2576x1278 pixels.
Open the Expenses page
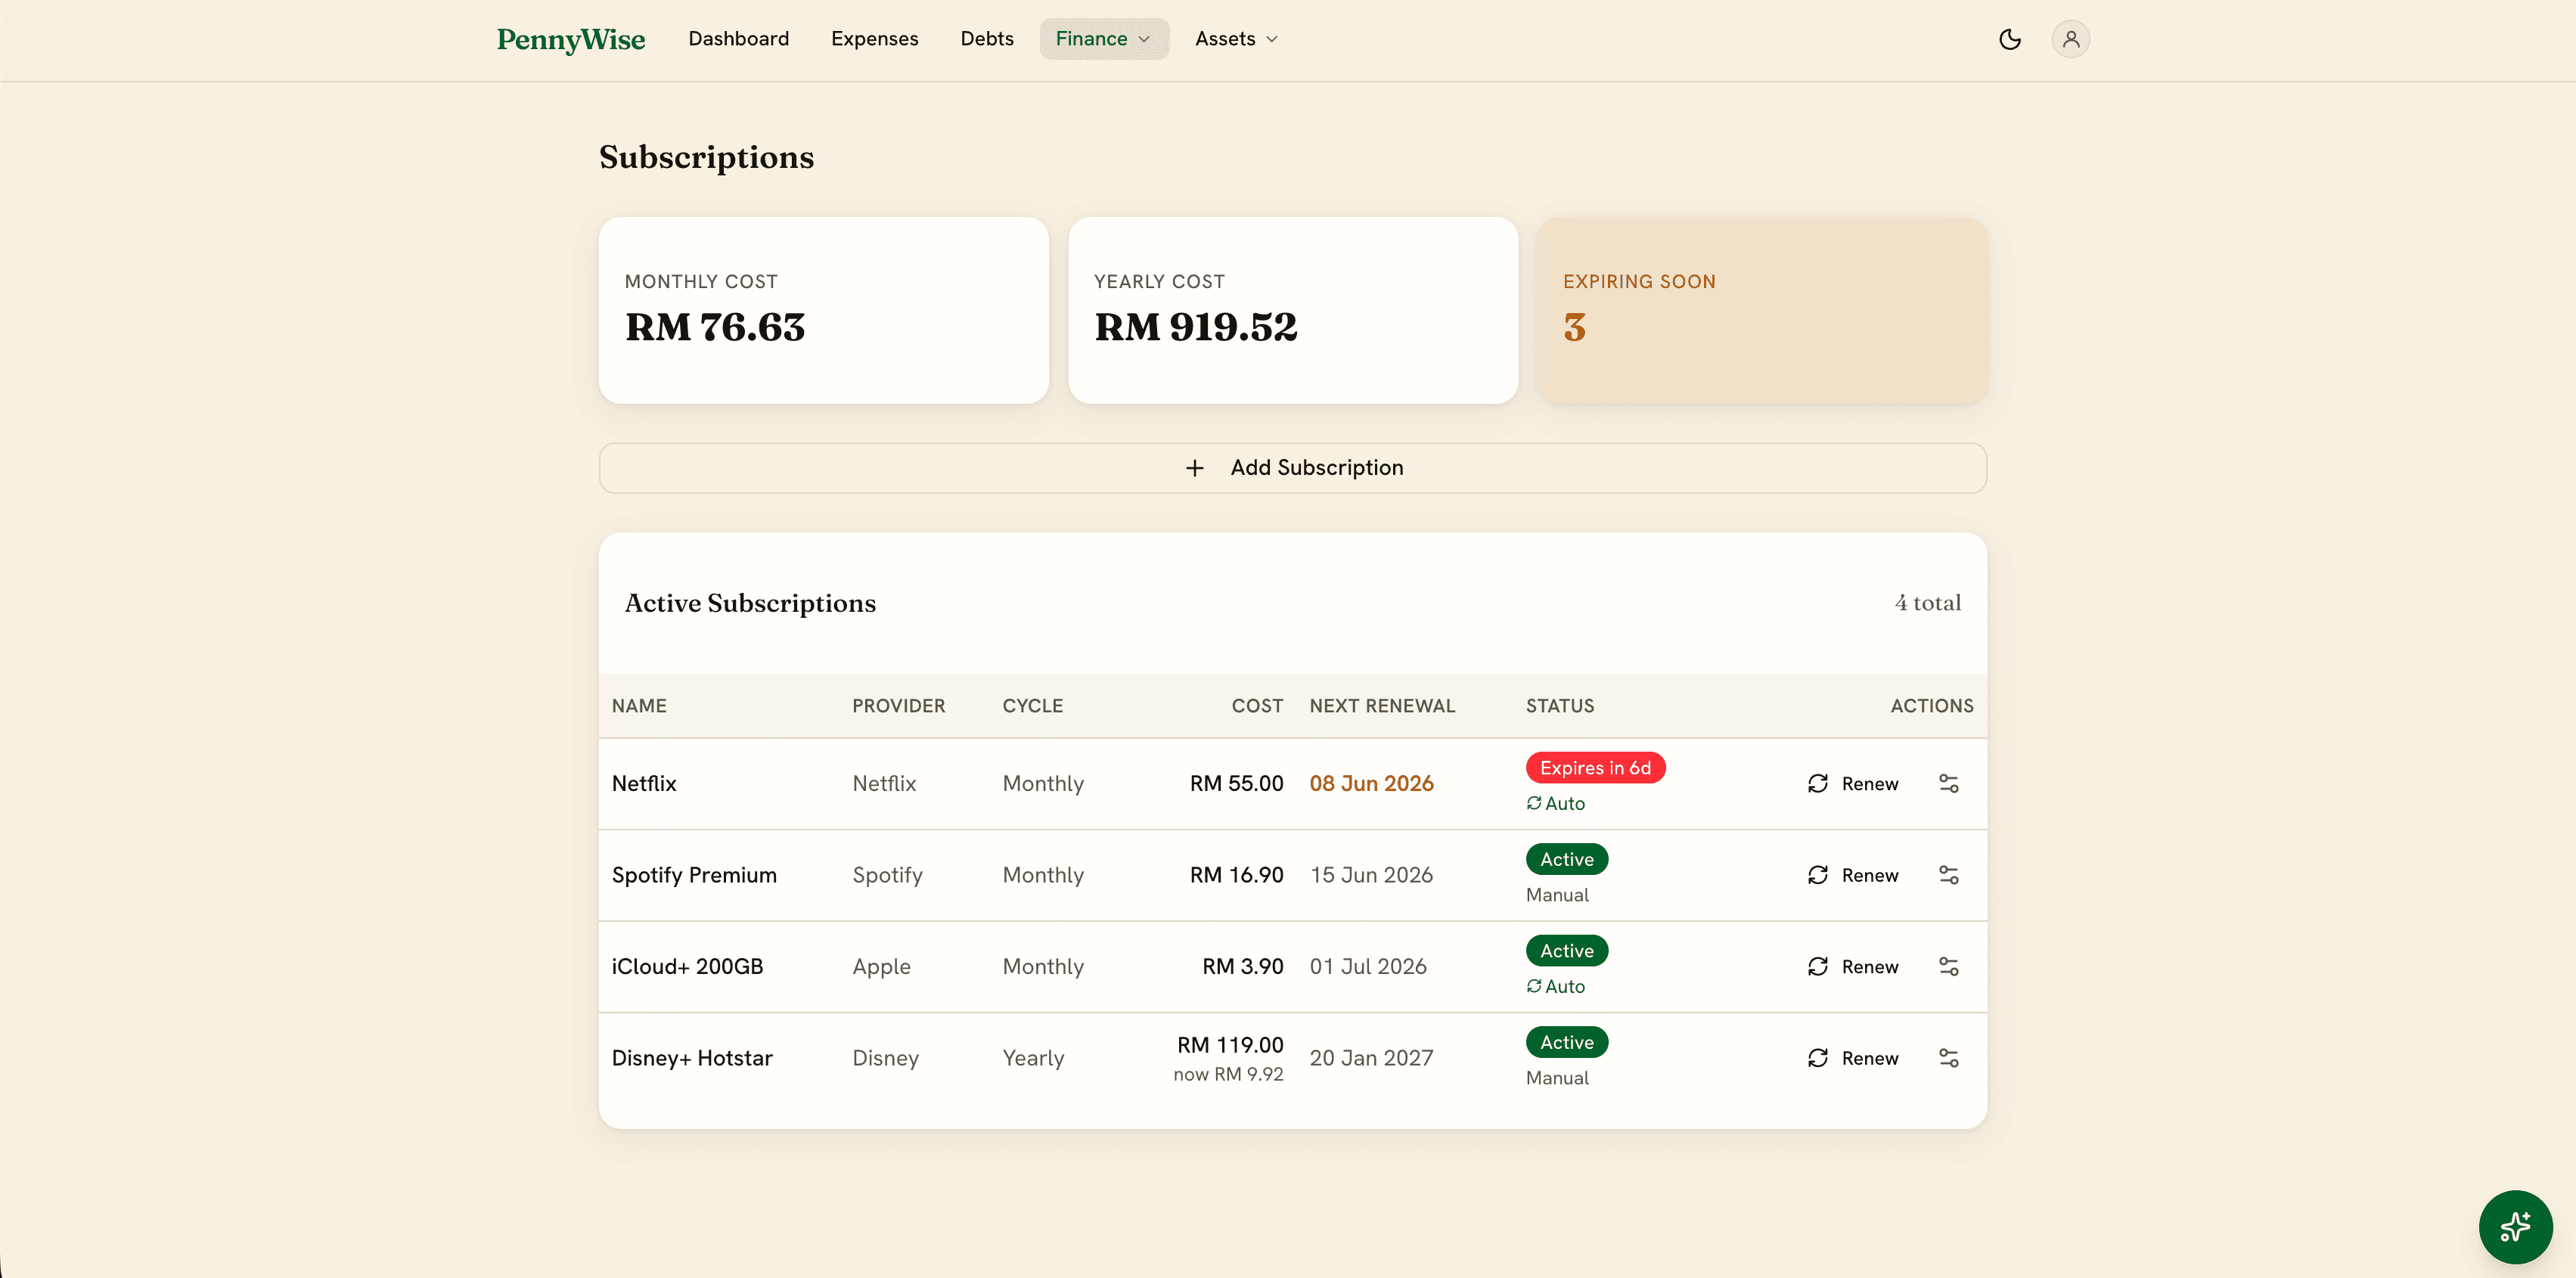pos(874,39)
